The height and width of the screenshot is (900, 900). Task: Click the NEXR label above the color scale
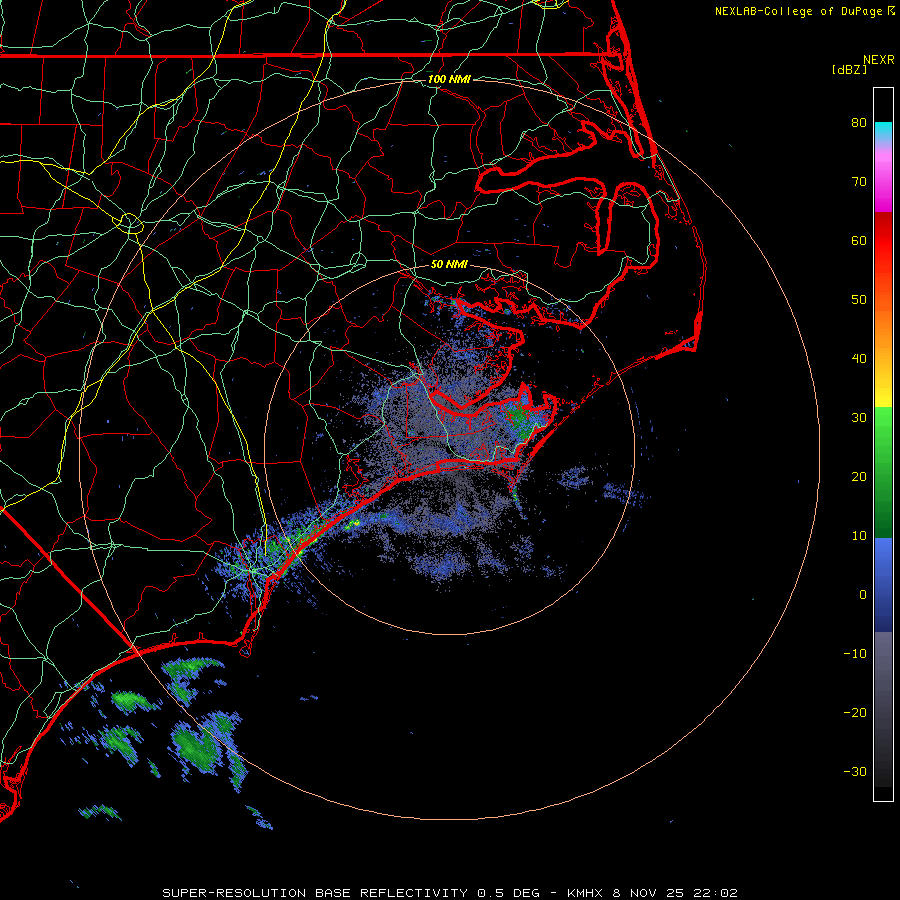(878, 60)
